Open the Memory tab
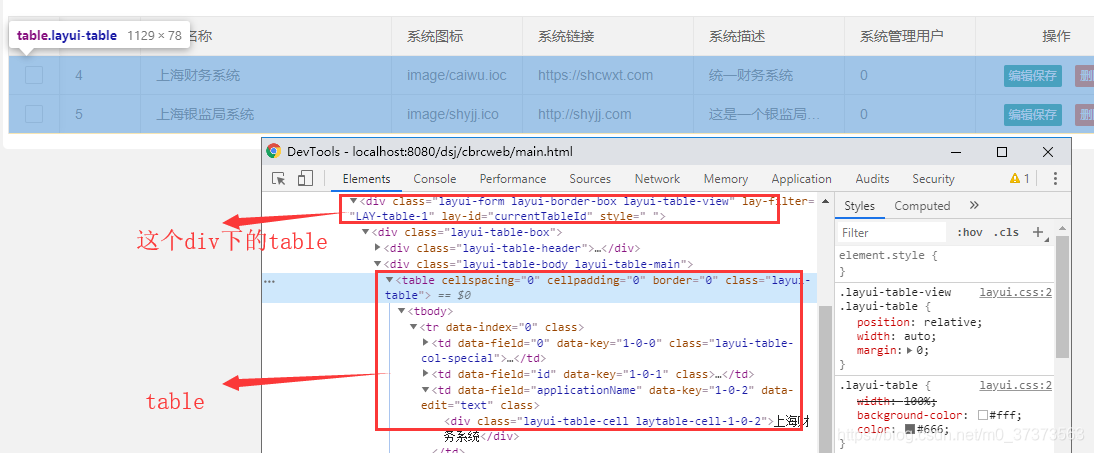 (726, 179)
